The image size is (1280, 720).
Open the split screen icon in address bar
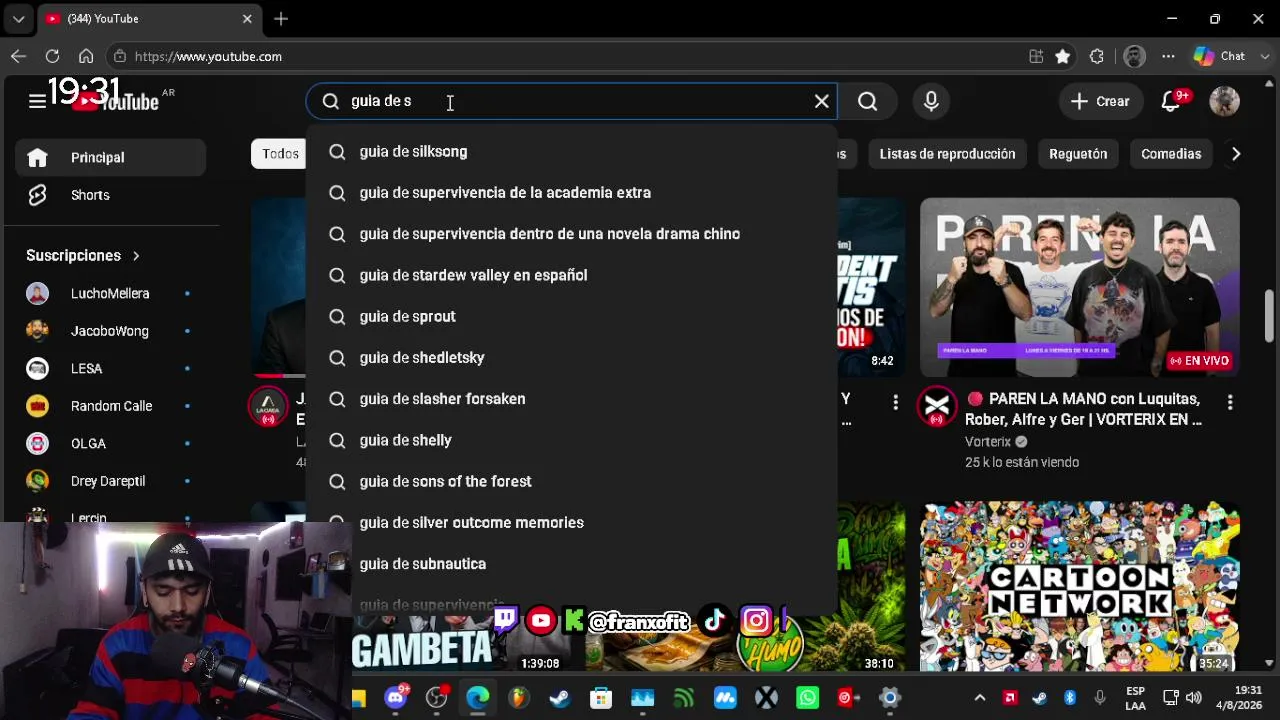[1036, 57]
